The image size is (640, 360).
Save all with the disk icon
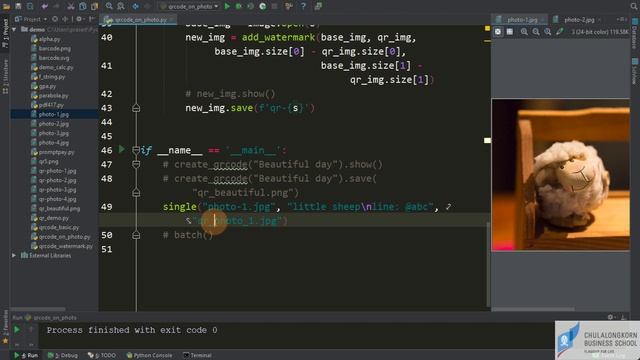click(18, 6)
